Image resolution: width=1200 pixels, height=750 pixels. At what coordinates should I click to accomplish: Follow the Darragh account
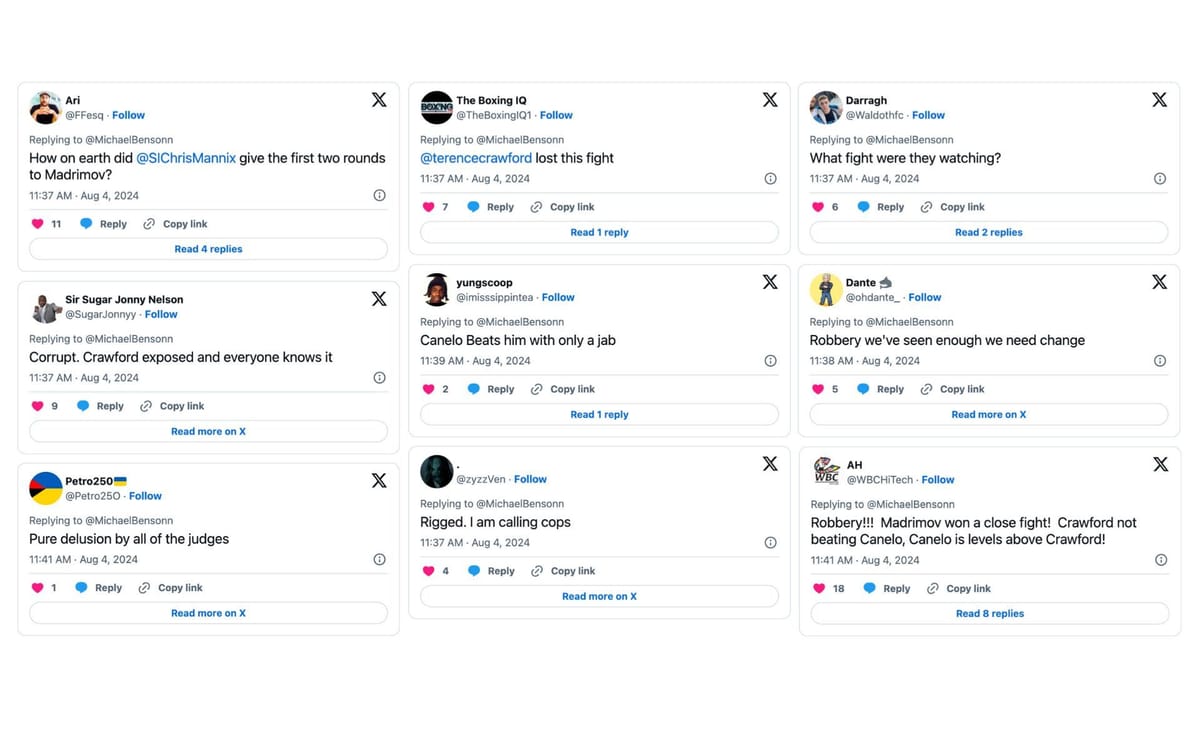[x=928, y=115]
